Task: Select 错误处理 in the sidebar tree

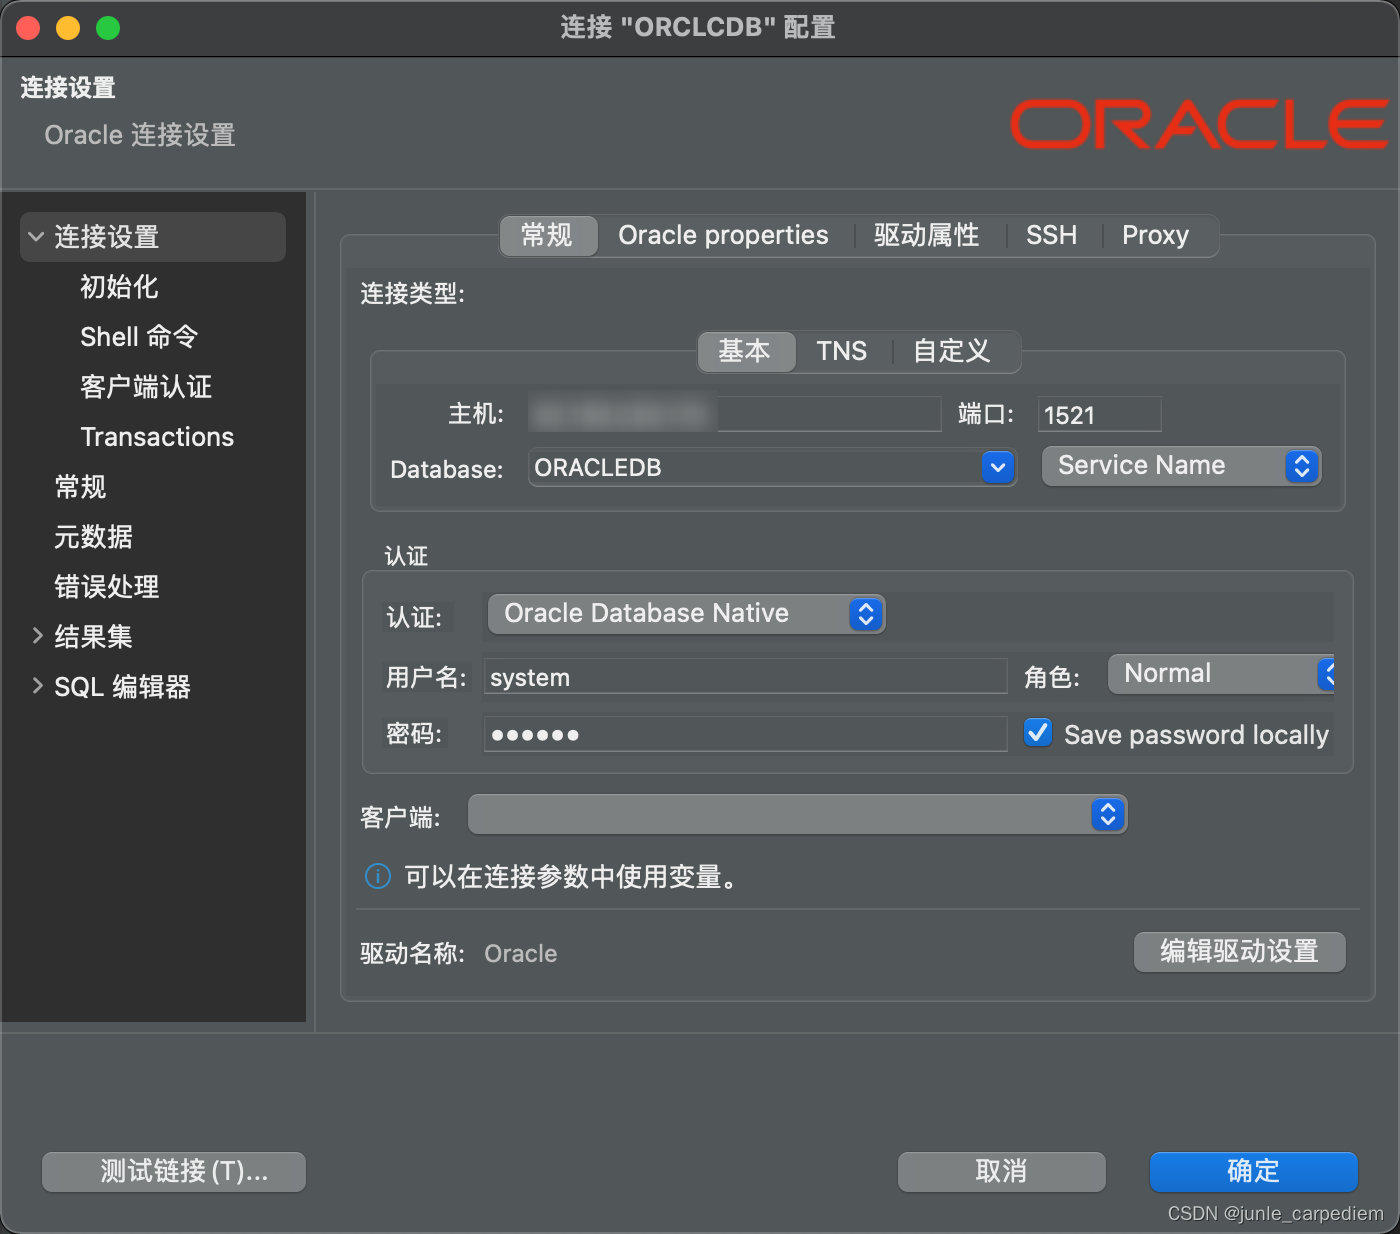Action: click(107, 587)
